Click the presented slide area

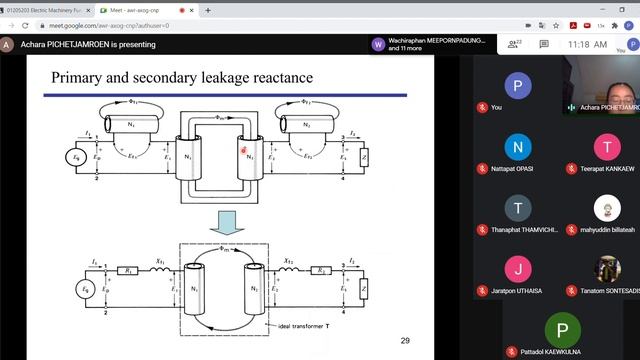[230, 207]
